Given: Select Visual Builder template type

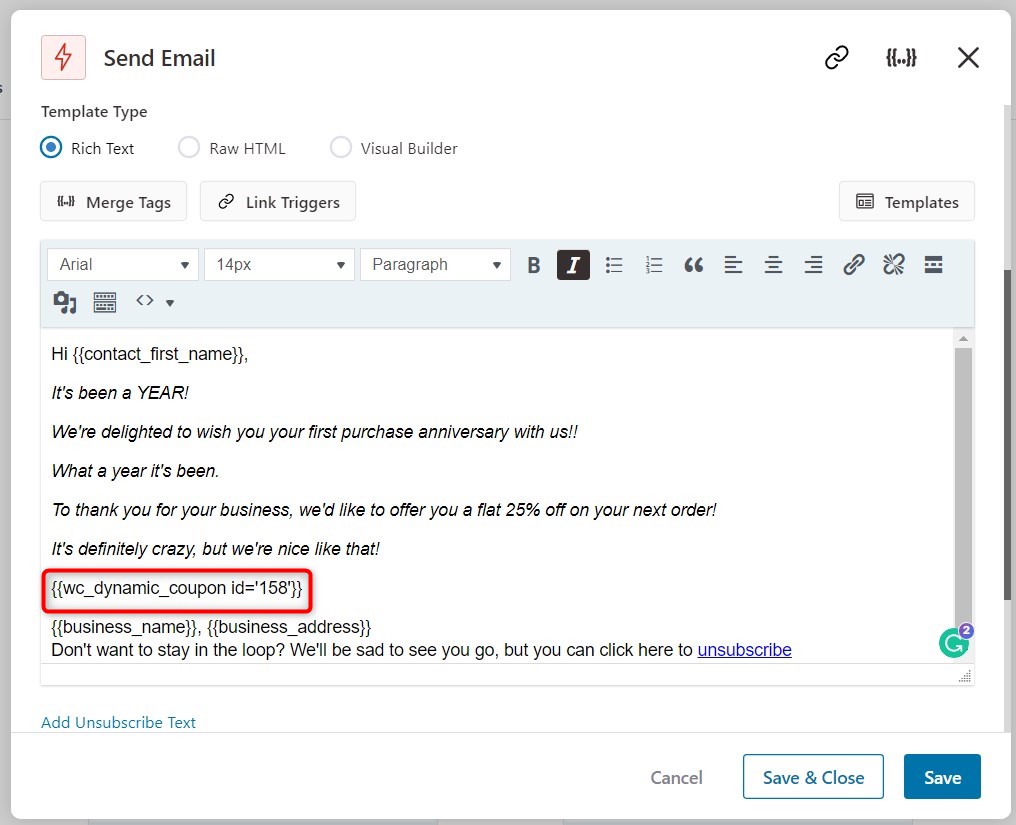Looking at the screenshot, I should 341,148.
